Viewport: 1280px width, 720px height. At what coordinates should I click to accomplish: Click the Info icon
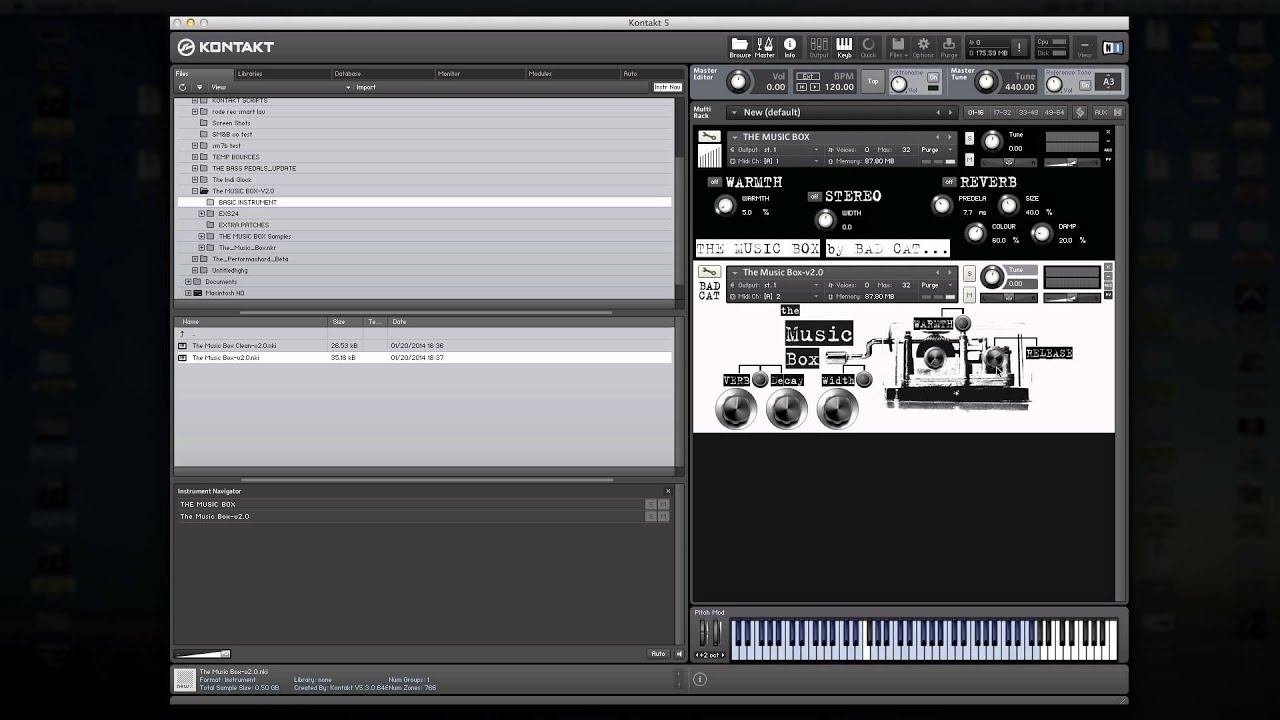[790, 47]
